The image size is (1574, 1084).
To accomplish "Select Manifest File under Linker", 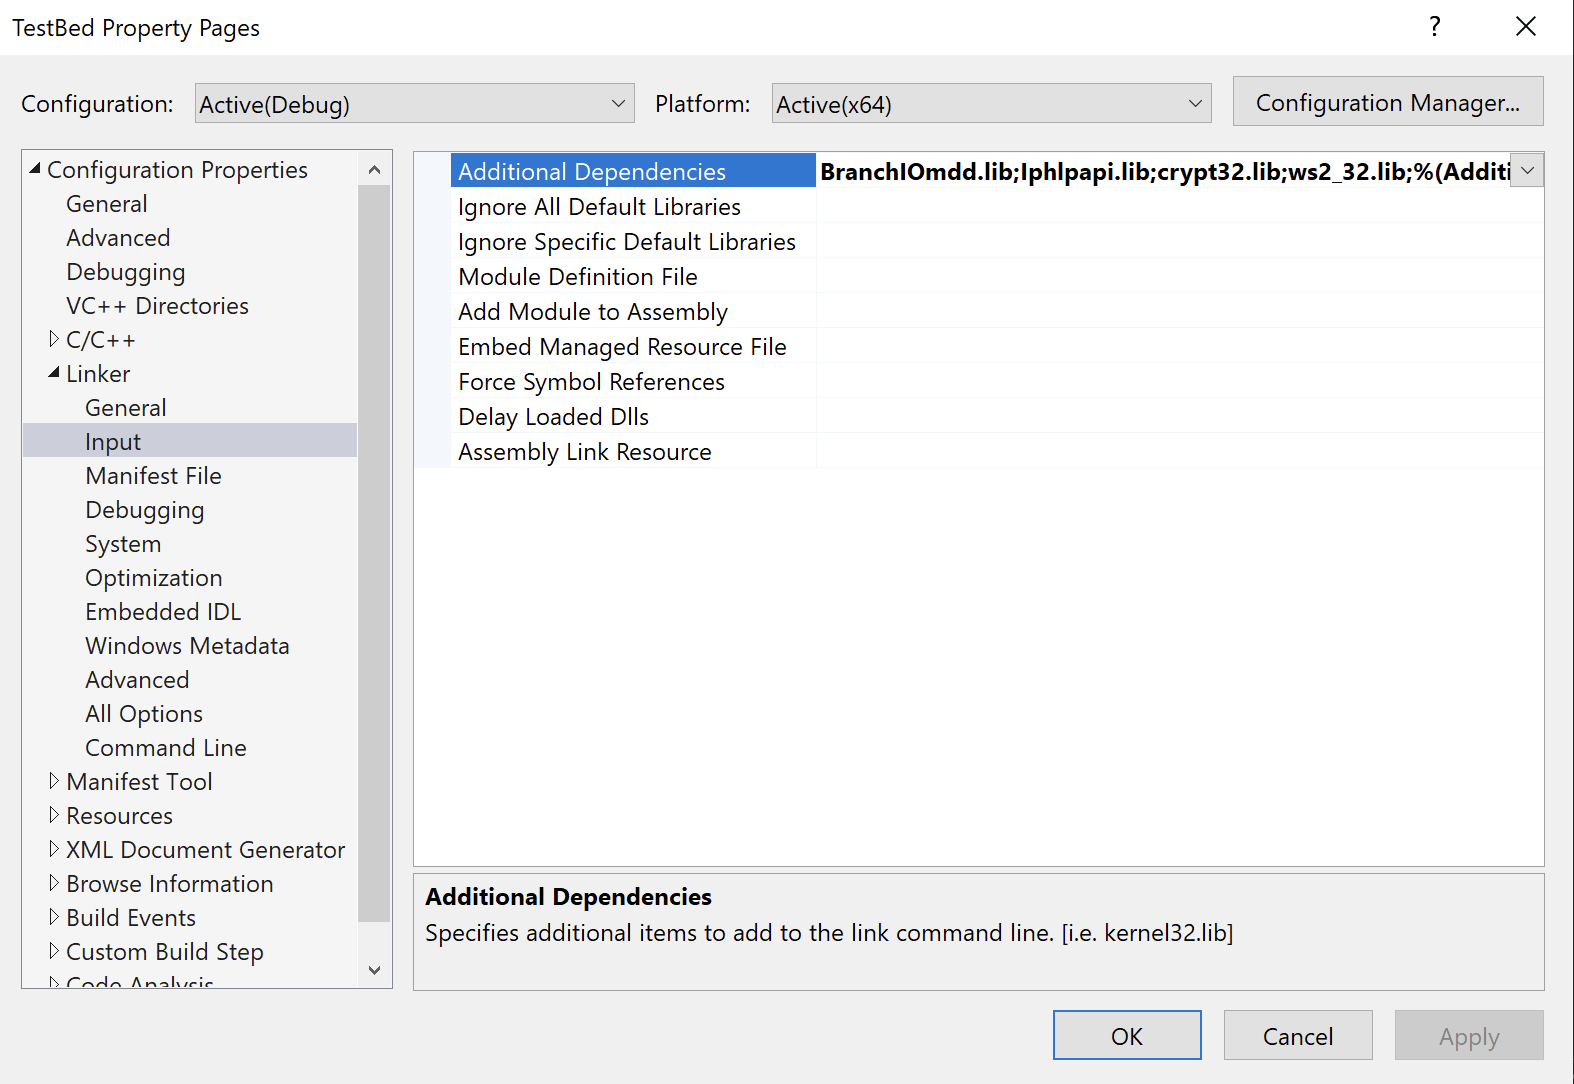I will pos(154,476).
